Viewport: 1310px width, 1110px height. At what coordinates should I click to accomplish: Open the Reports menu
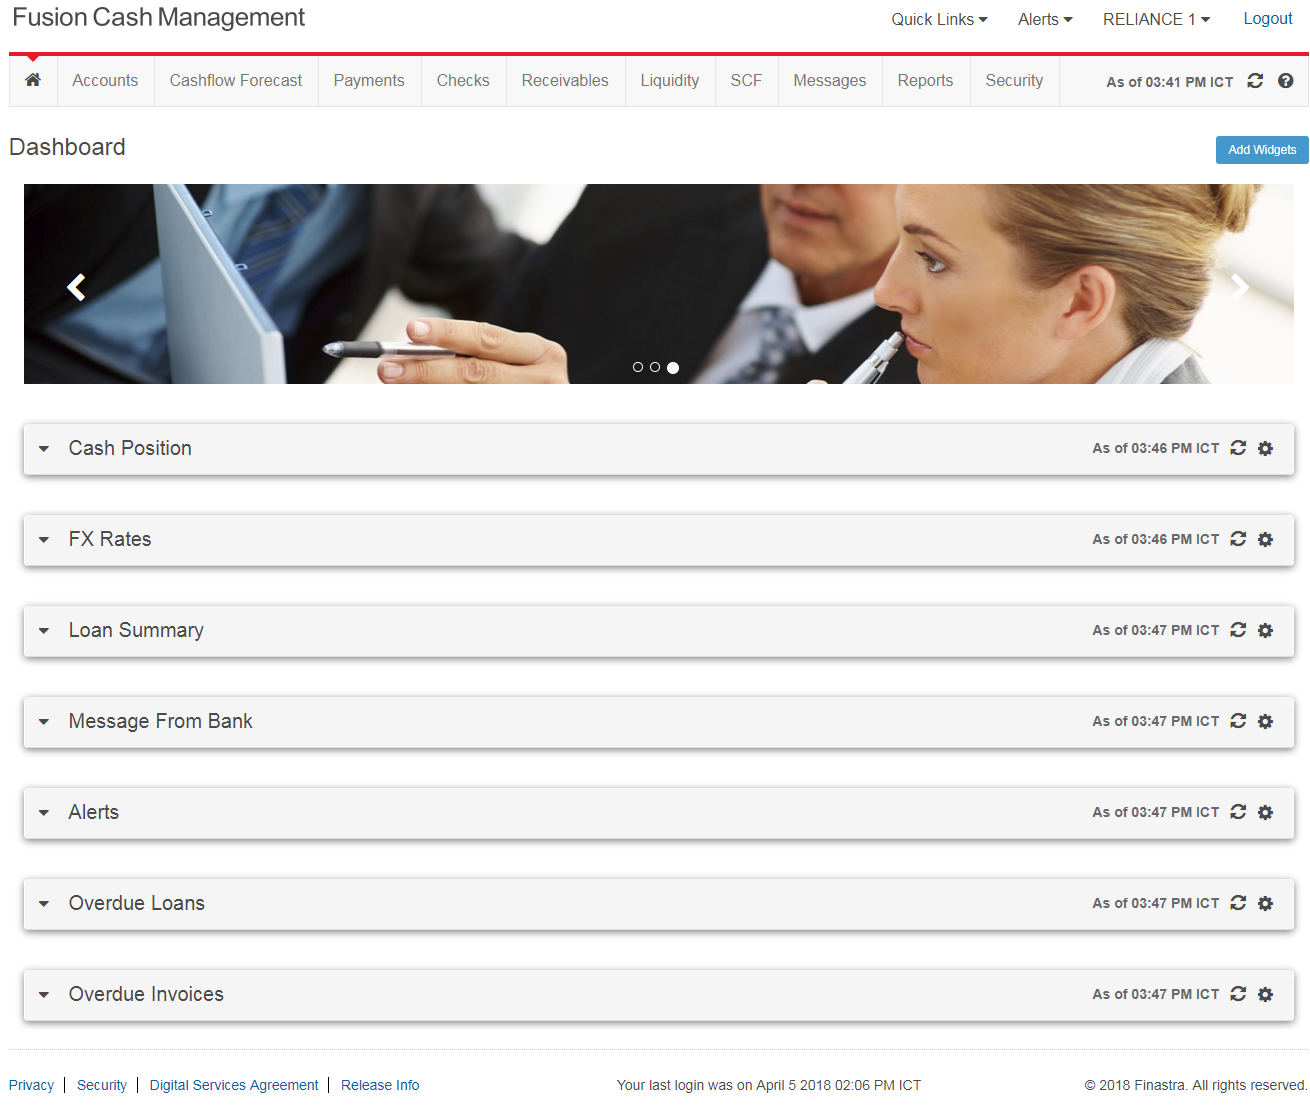coord(925,80)
